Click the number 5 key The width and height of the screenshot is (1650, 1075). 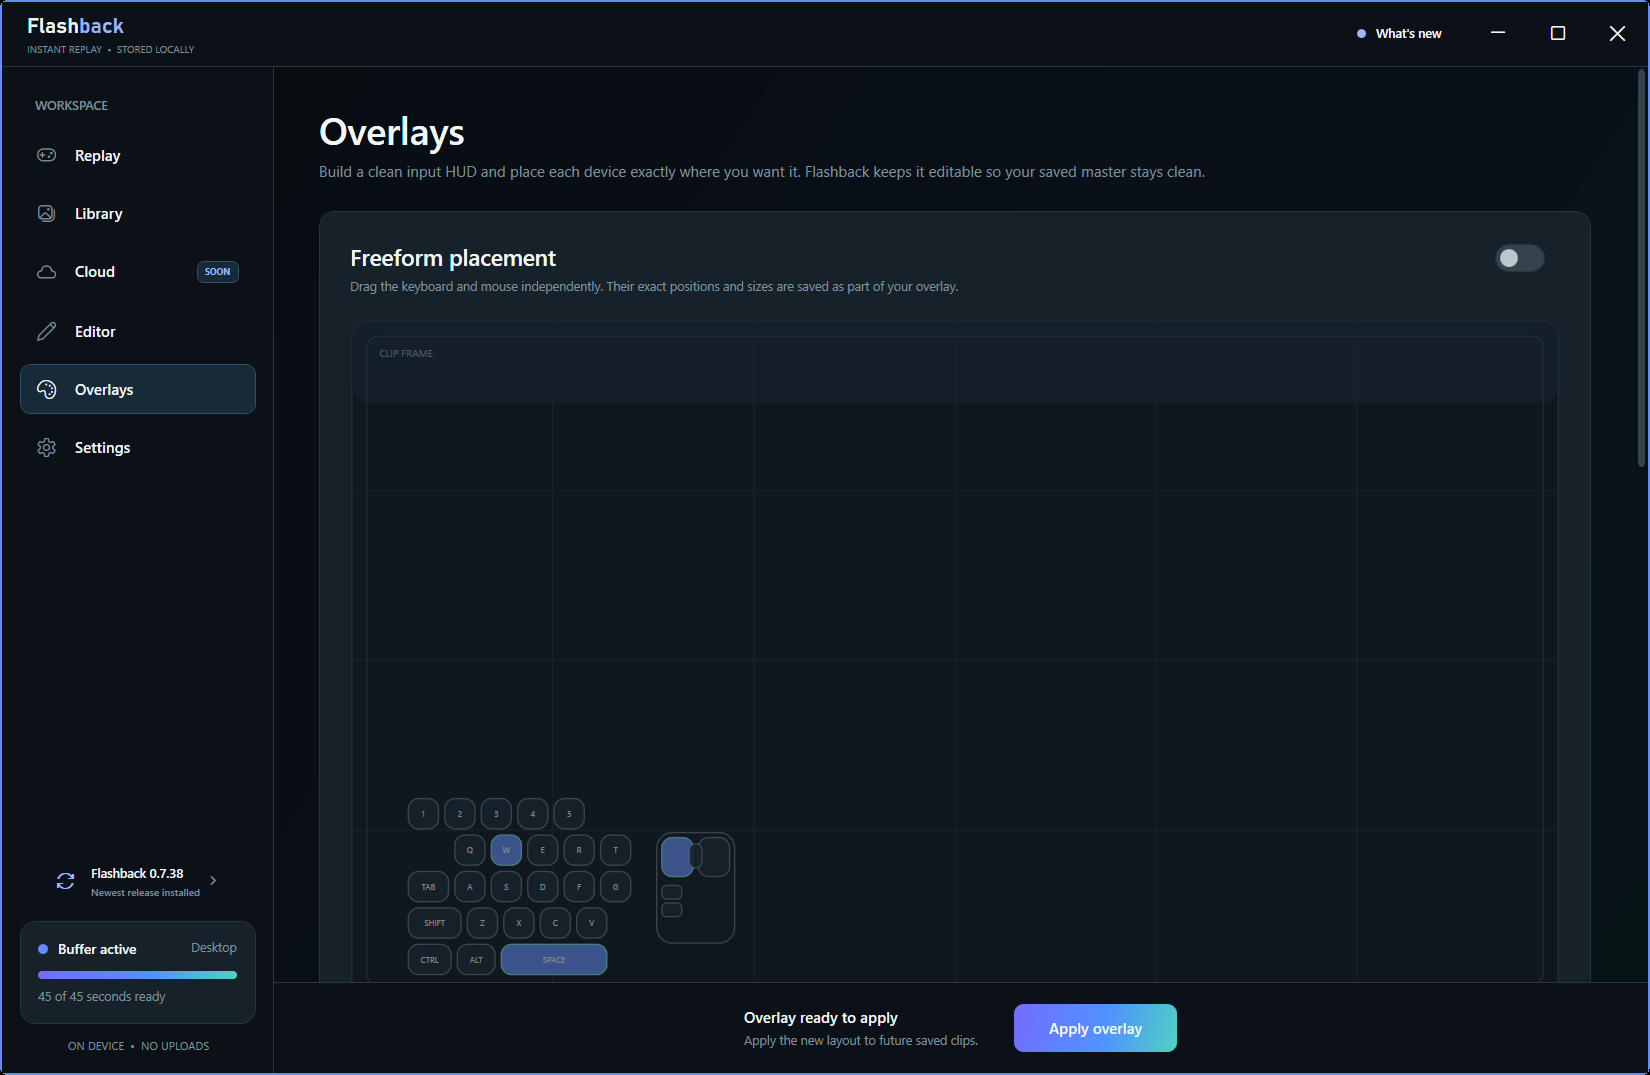[569, 814]
